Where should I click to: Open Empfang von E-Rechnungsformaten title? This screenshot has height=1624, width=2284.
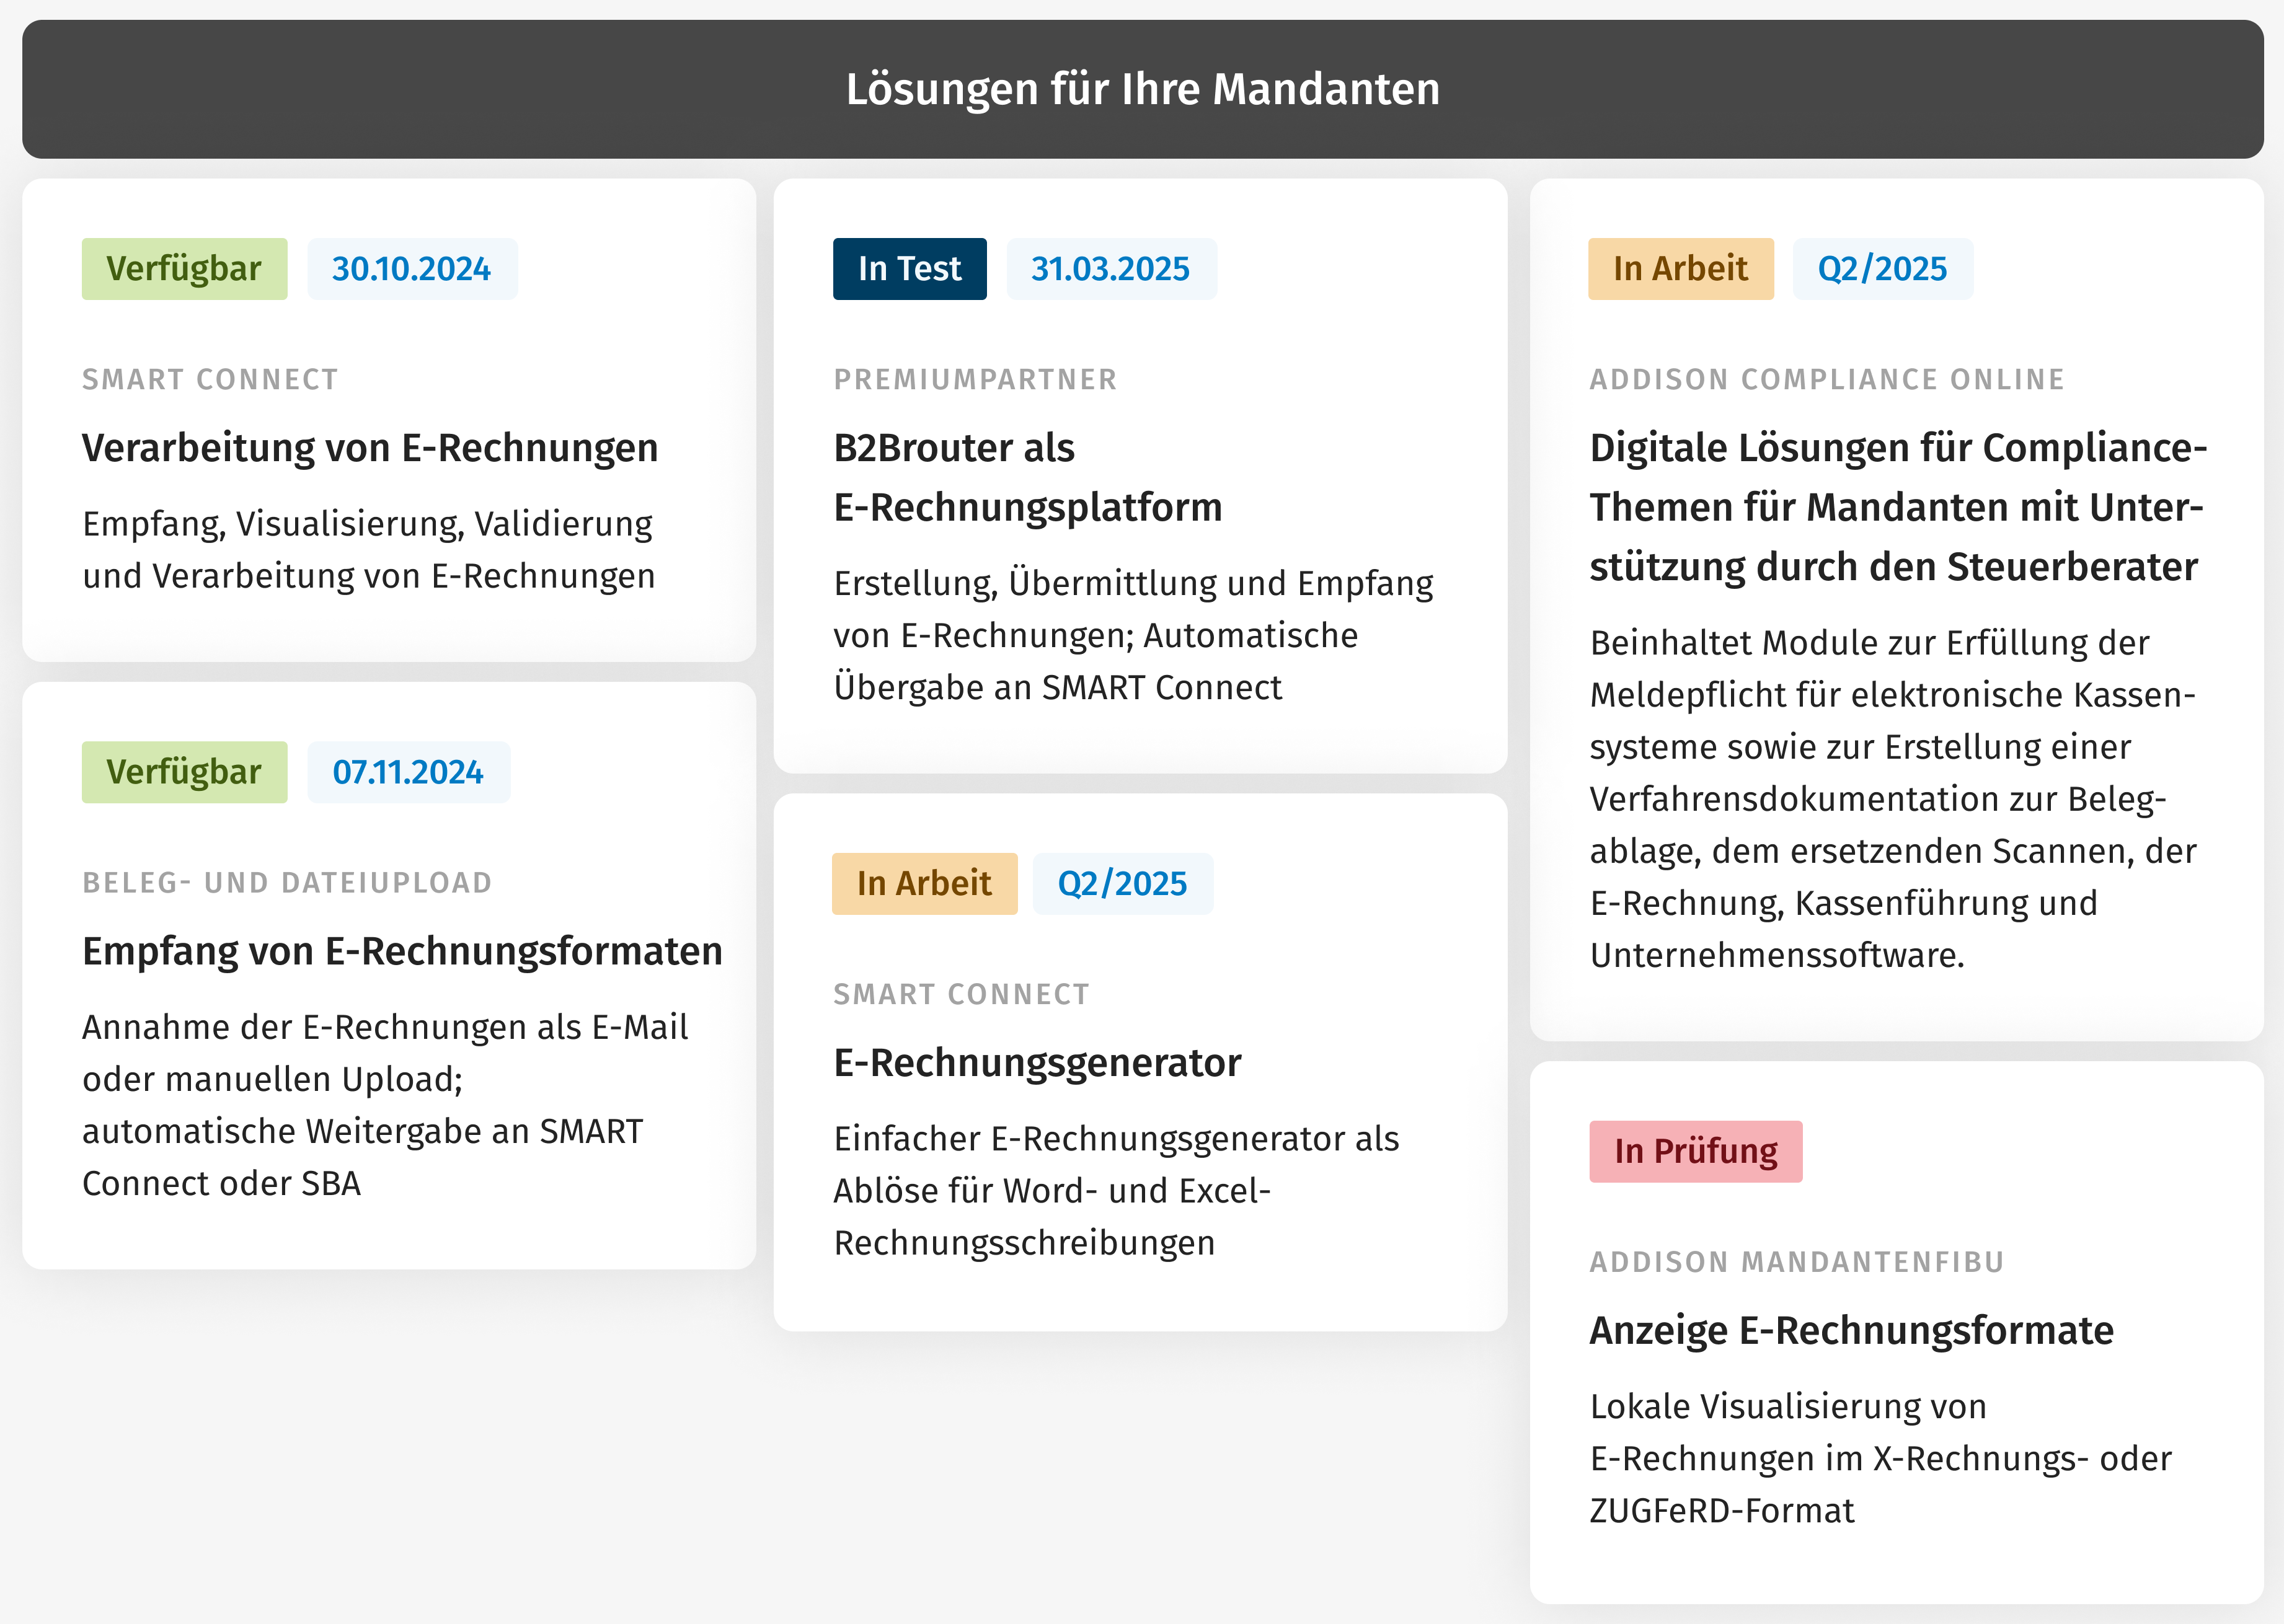click(402, 951)
